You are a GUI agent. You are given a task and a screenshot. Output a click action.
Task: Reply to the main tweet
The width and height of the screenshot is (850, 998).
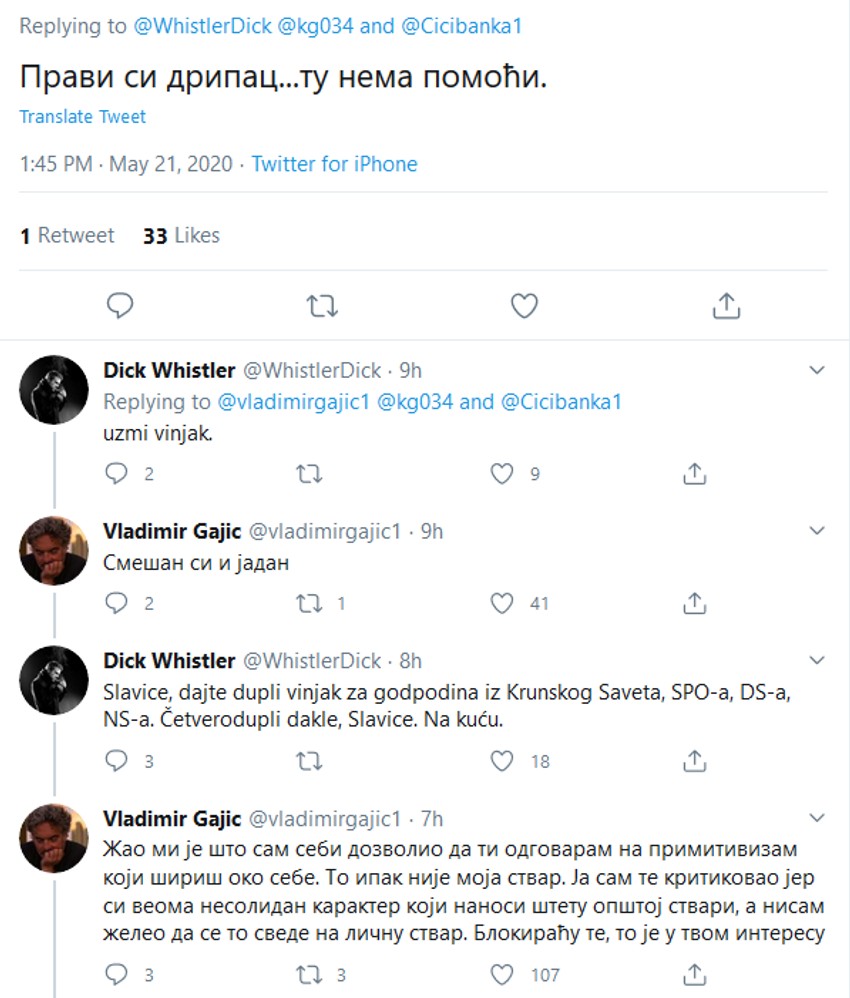coord(120,306)
